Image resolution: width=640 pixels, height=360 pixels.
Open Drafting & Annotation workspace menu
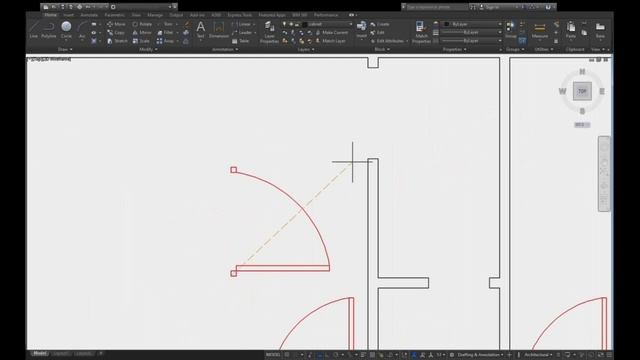(x=480, y=355)
